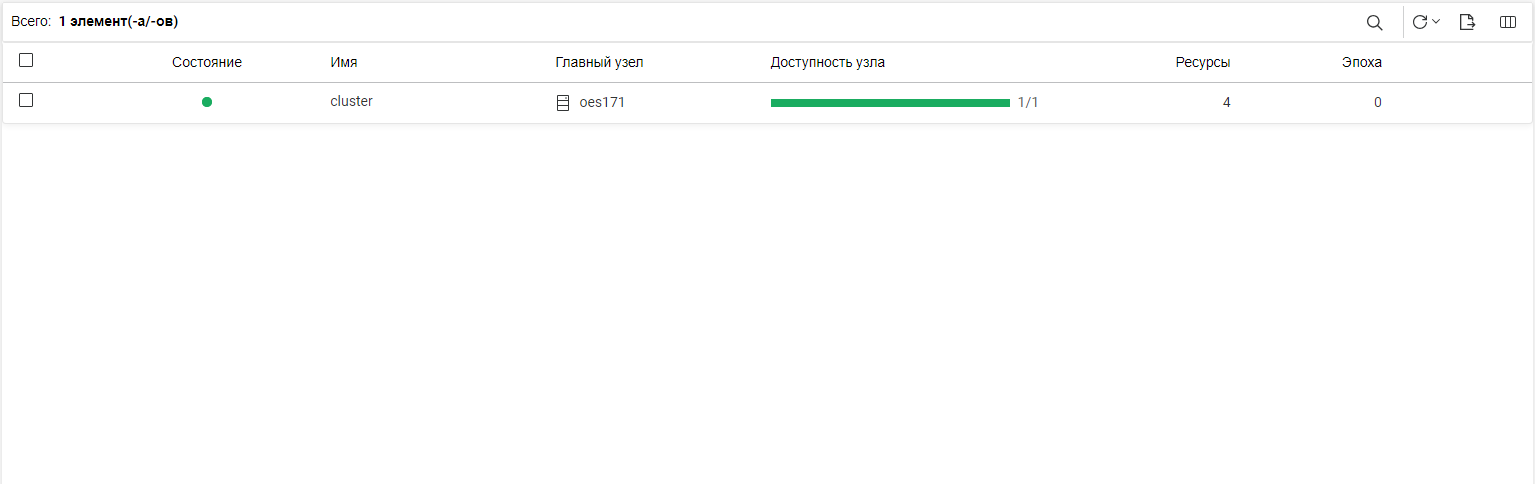This screenshot has width=1535, height=484.
Task: Open the cluster name entry
Action: pyautogui.click(x=351, y=101)
